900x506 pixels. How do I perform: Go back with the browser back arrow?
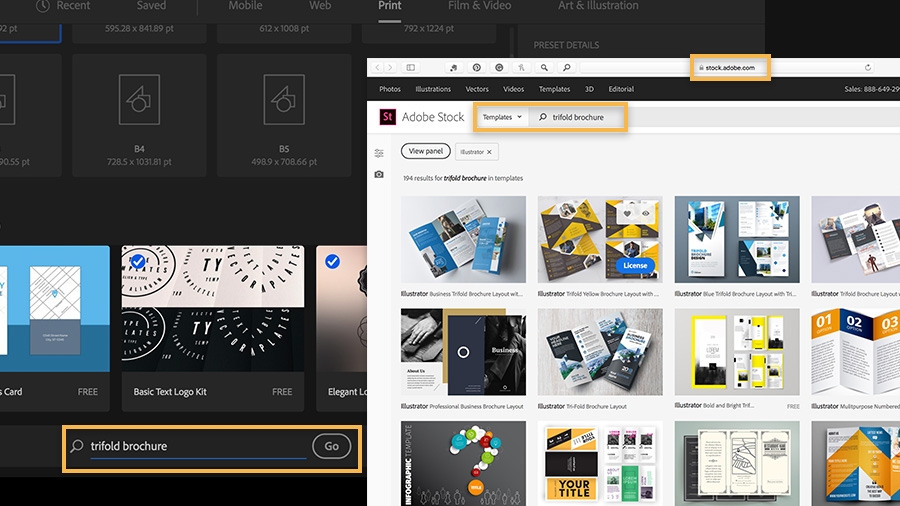click(x=377, y=68)
